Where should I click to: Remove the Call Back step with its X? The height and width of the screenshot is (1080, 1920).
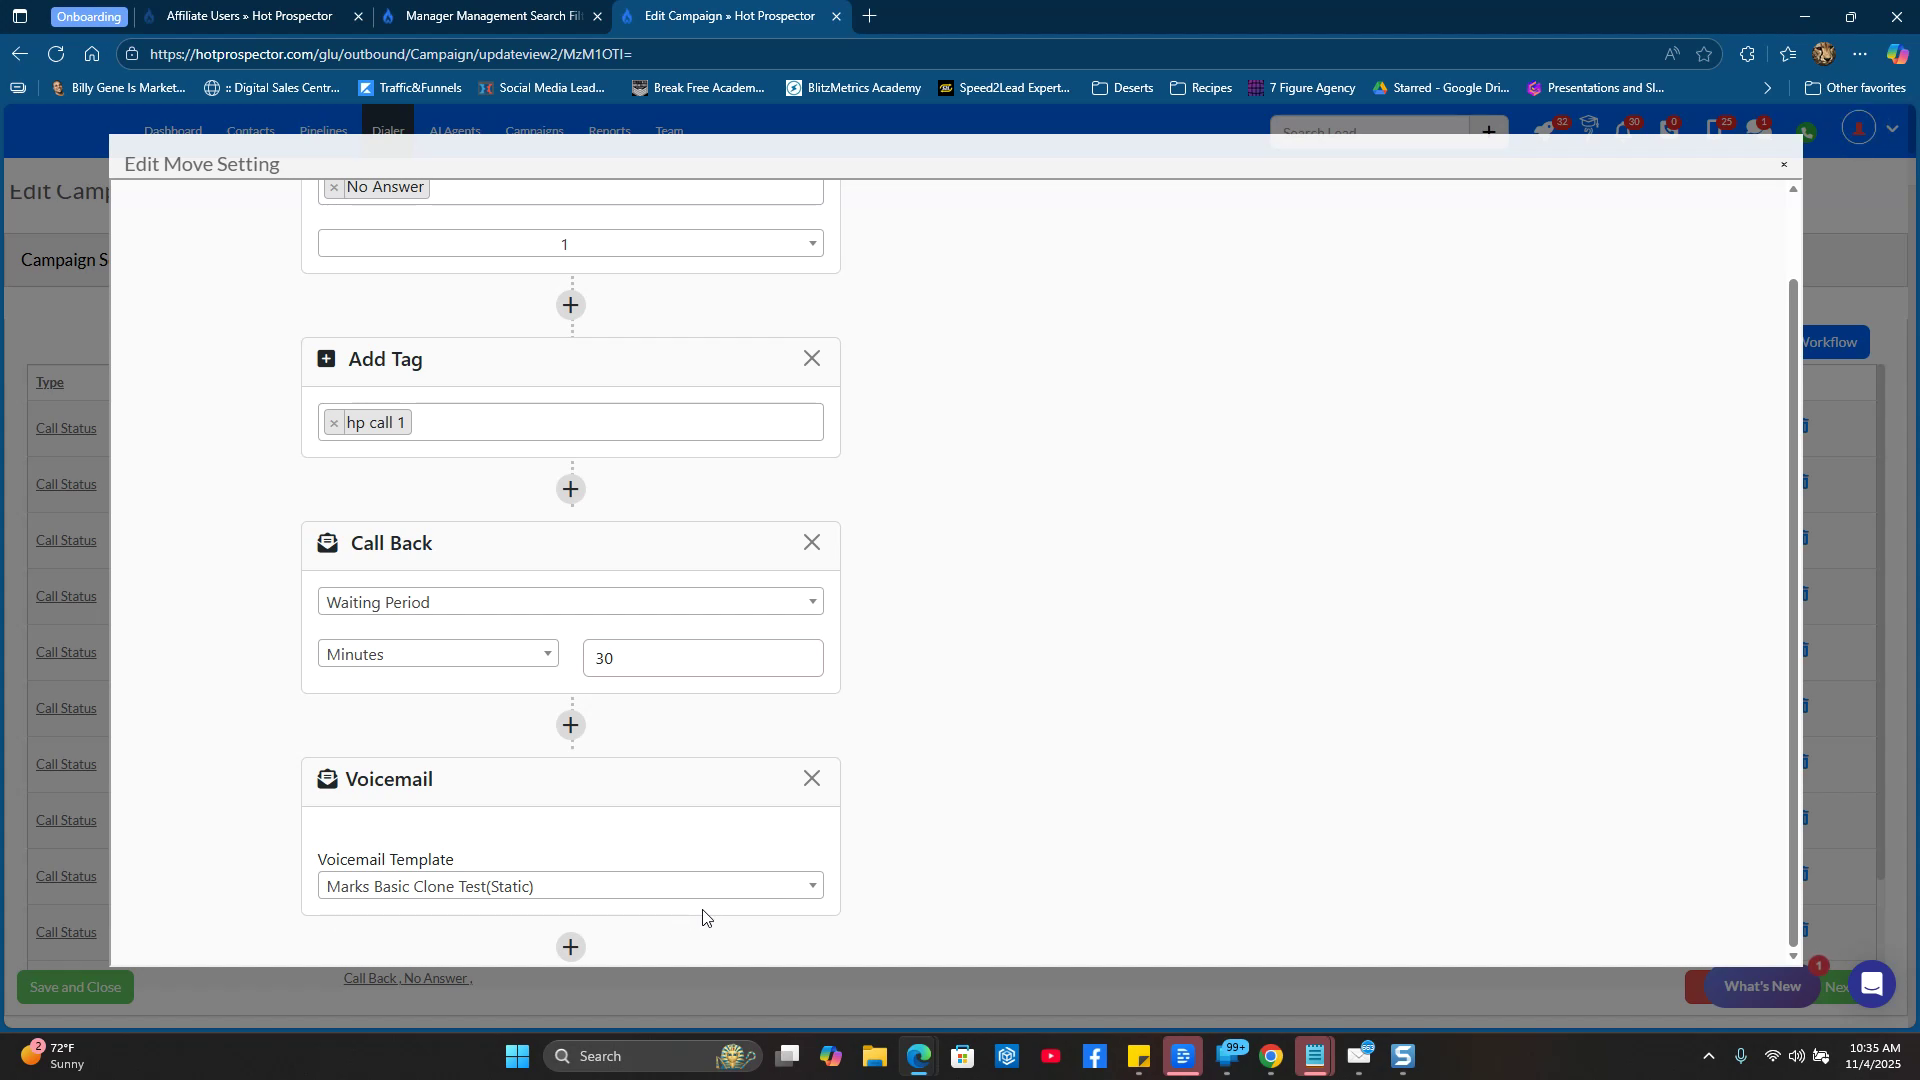coord(811,543)
